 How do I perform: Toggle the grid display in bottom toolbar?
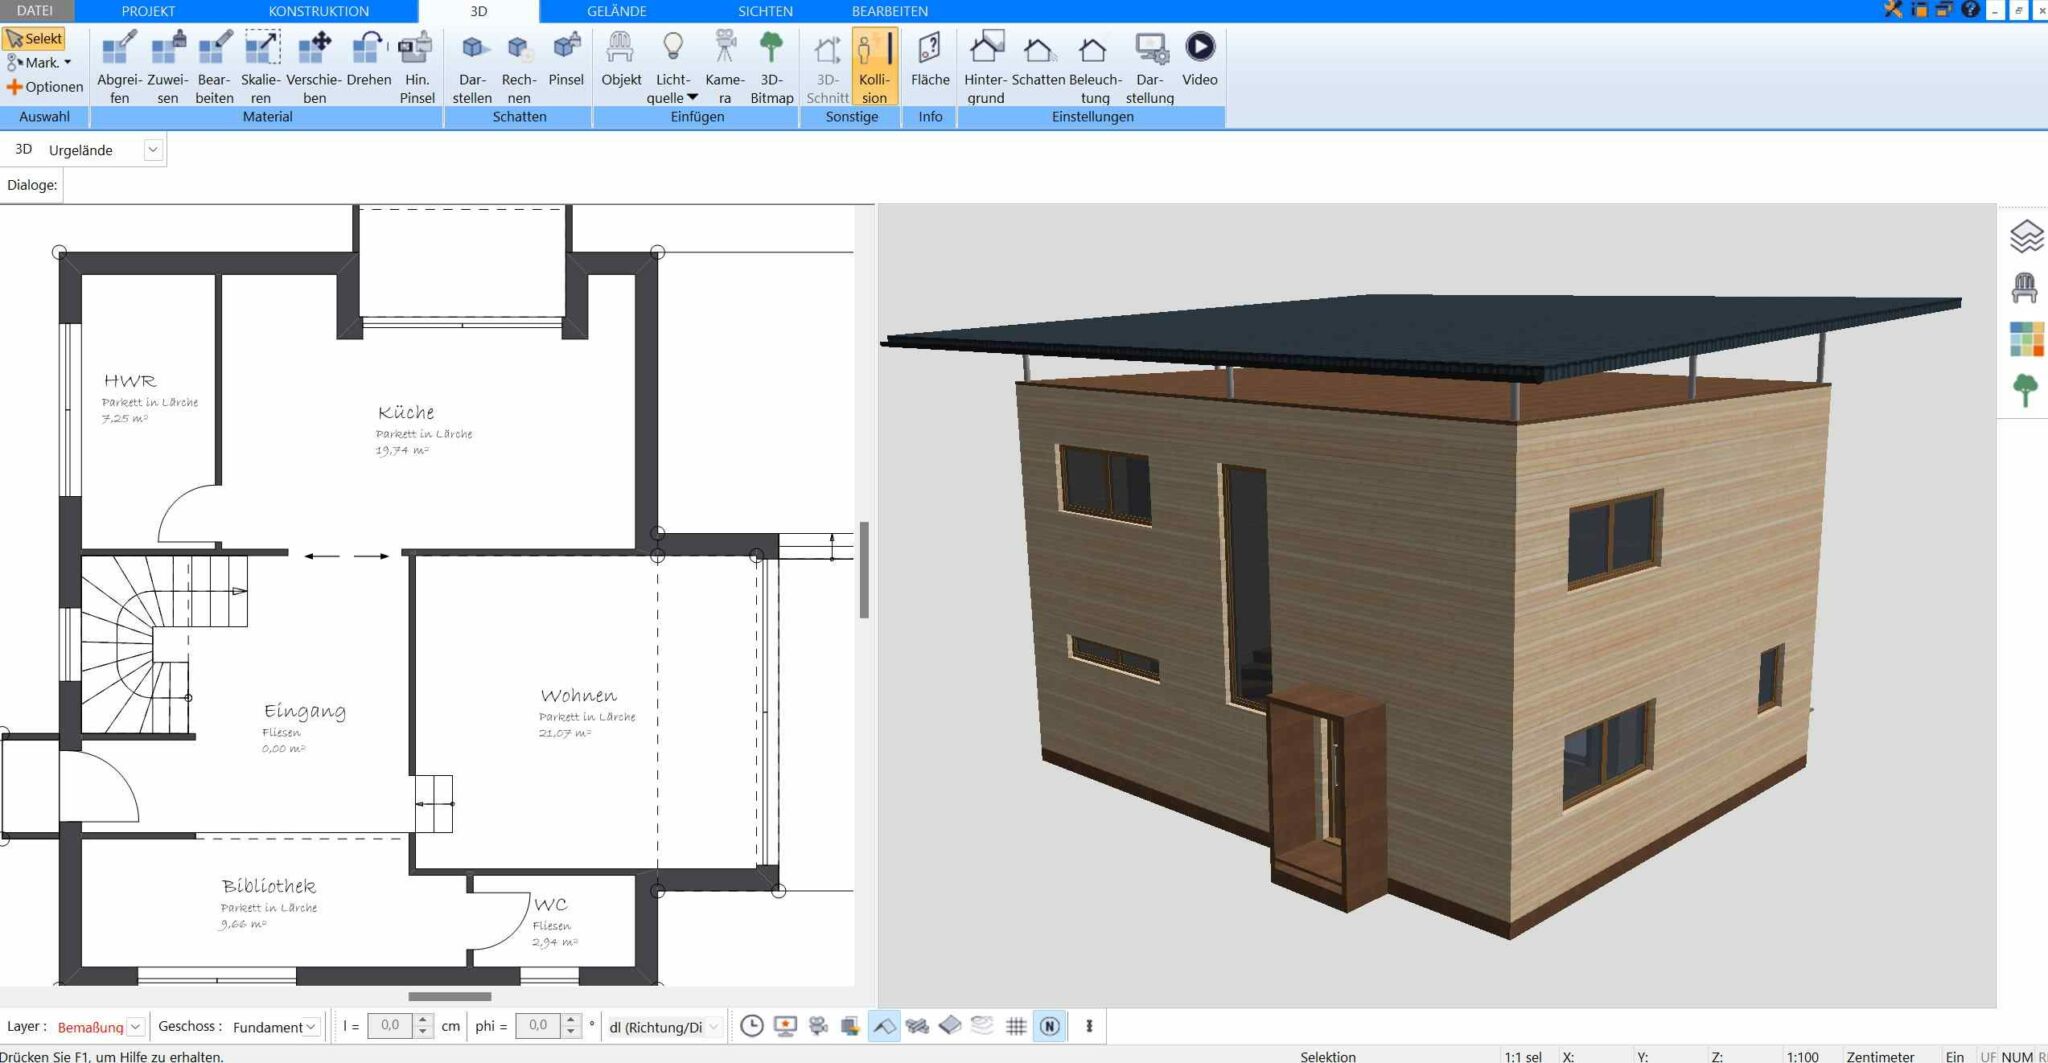[x=1016, y=1026]
